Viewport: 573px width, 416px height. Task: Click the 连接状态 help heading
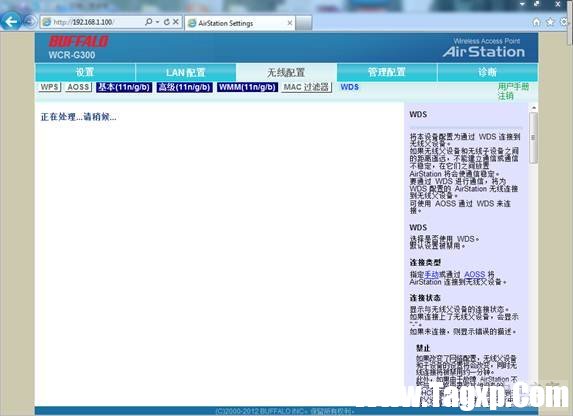(425, 298)
